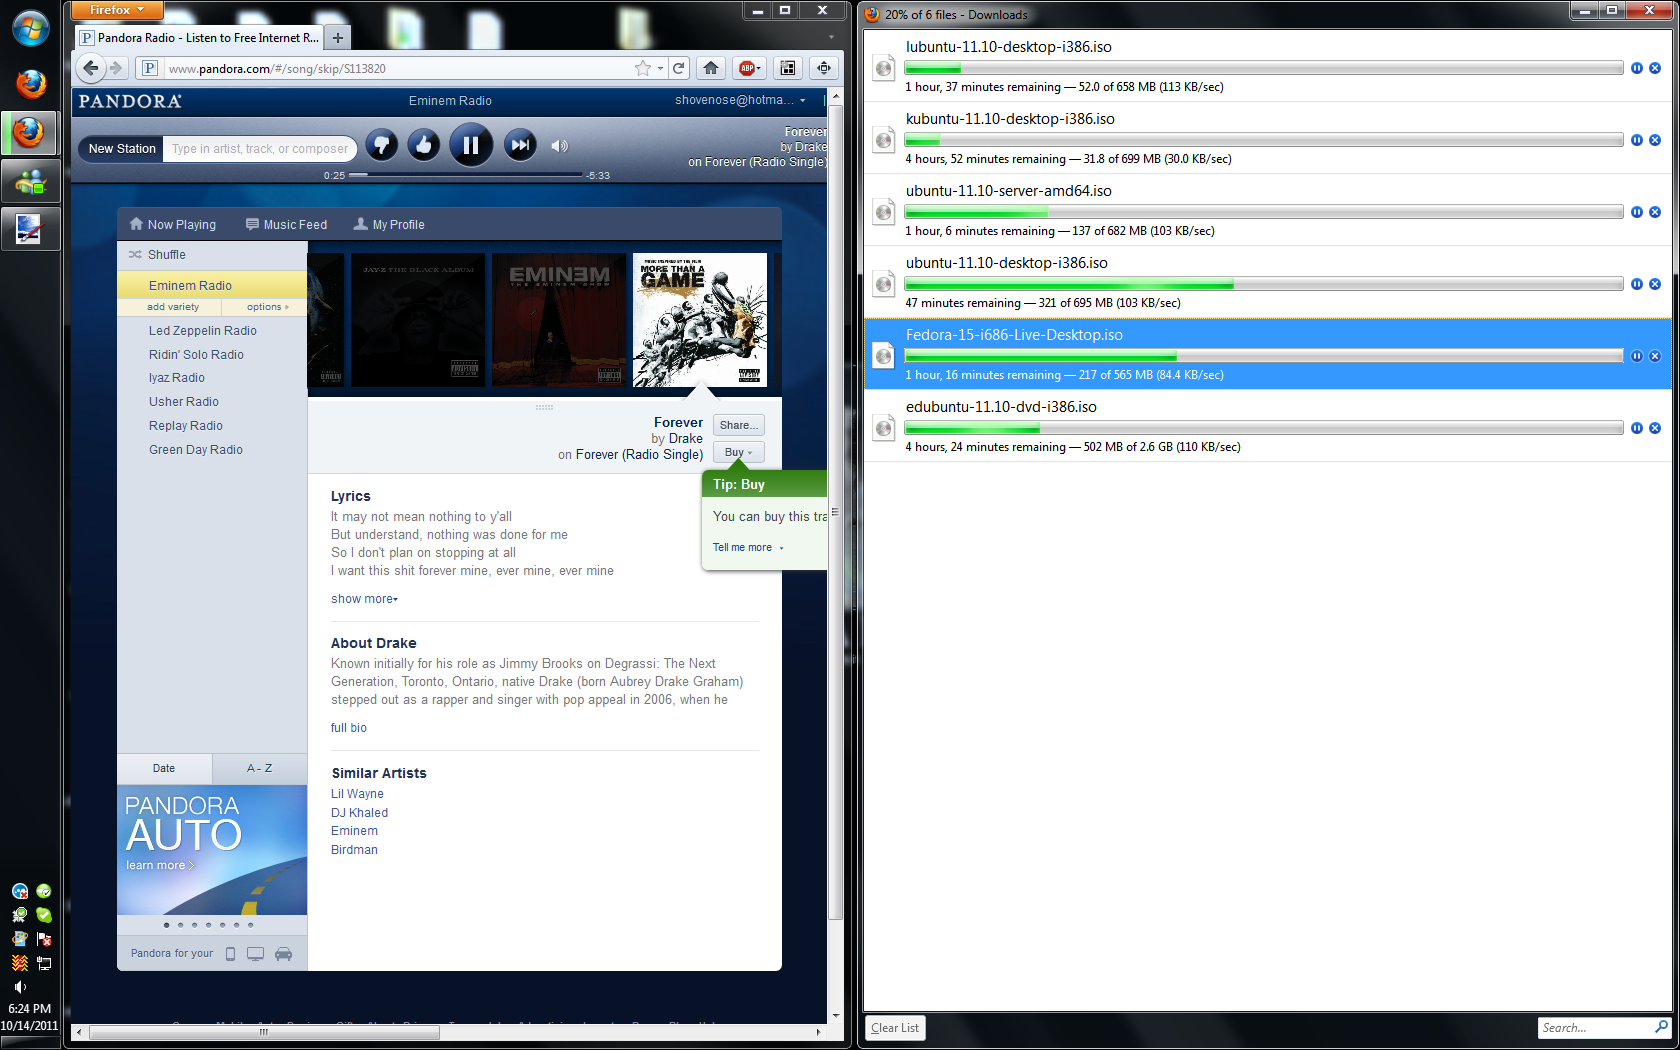Click the Fedora-15-i686-Live-Desktop.iso progress bar
This screenshot has width=1680, height=1050.
coord(1264,356)
